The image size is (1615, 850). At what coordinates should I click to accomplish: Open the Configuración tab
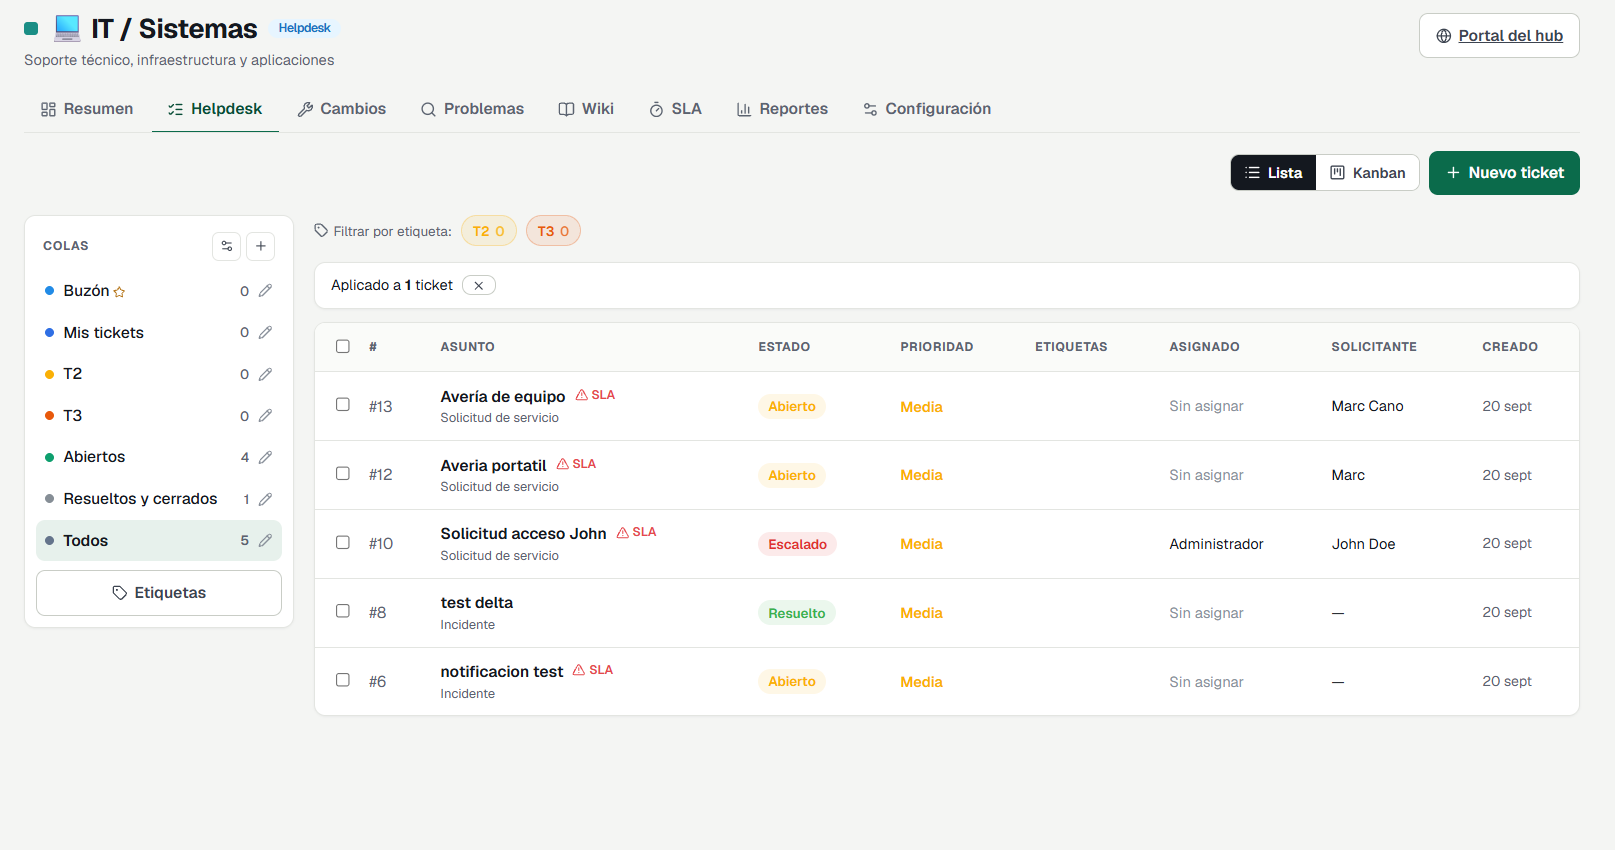coord(927,109)
